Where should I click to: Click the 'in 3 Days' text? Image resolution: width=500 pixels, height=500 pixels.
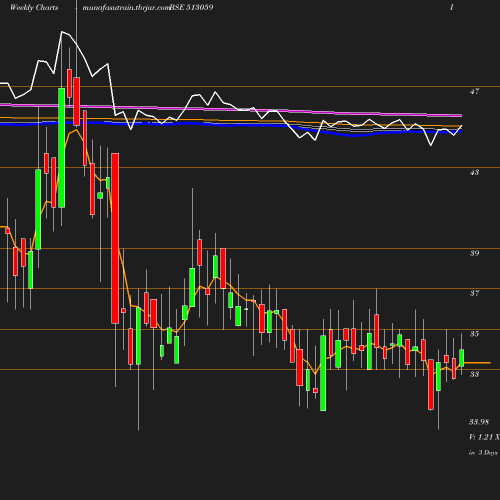[483, 453]
